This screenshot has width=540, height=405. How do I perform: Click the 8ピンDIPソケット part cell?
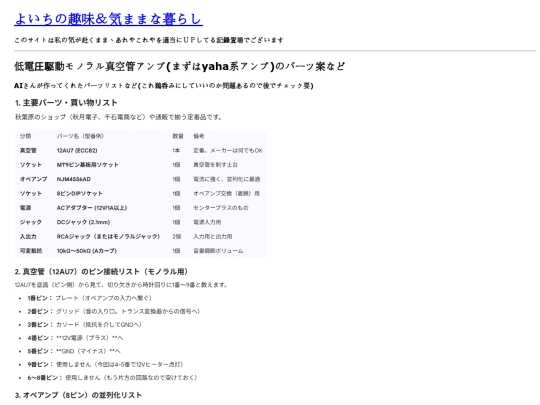(80, 194)
